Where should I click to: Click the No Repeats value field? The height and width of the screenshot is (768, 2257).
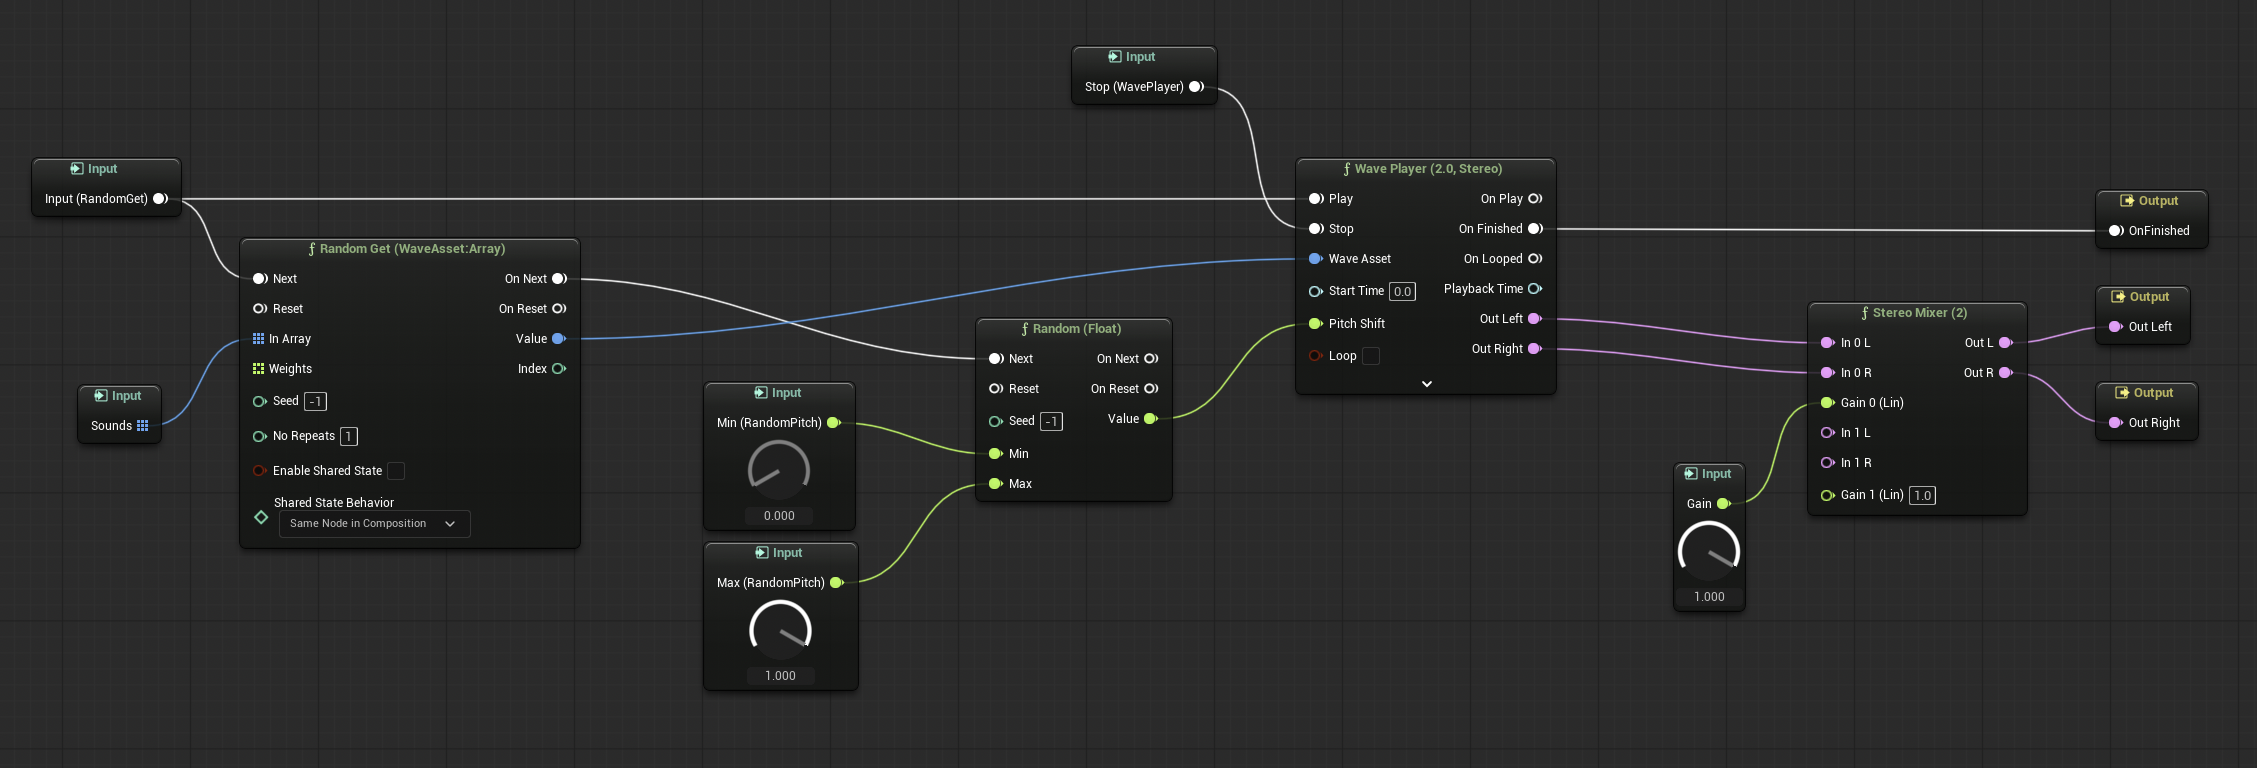[348, 437]
